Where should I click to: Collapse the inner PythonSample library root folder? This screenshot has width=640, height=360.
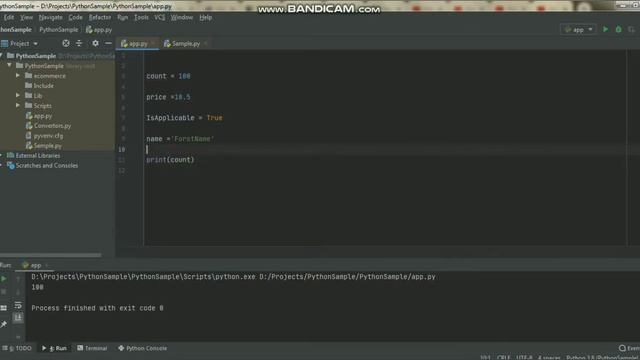pos(9,65)
